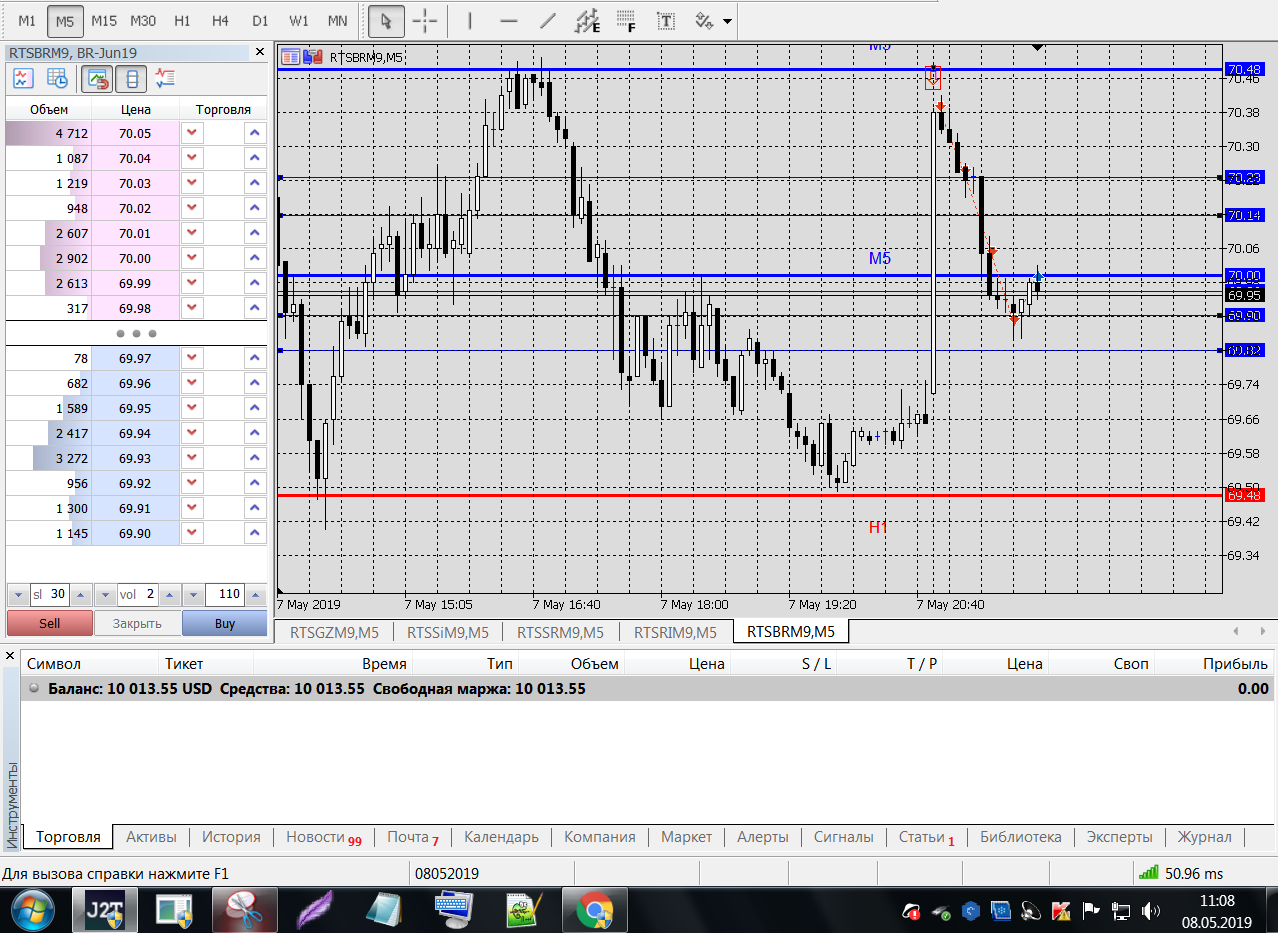Switch to the История tab

coord(231,837)
